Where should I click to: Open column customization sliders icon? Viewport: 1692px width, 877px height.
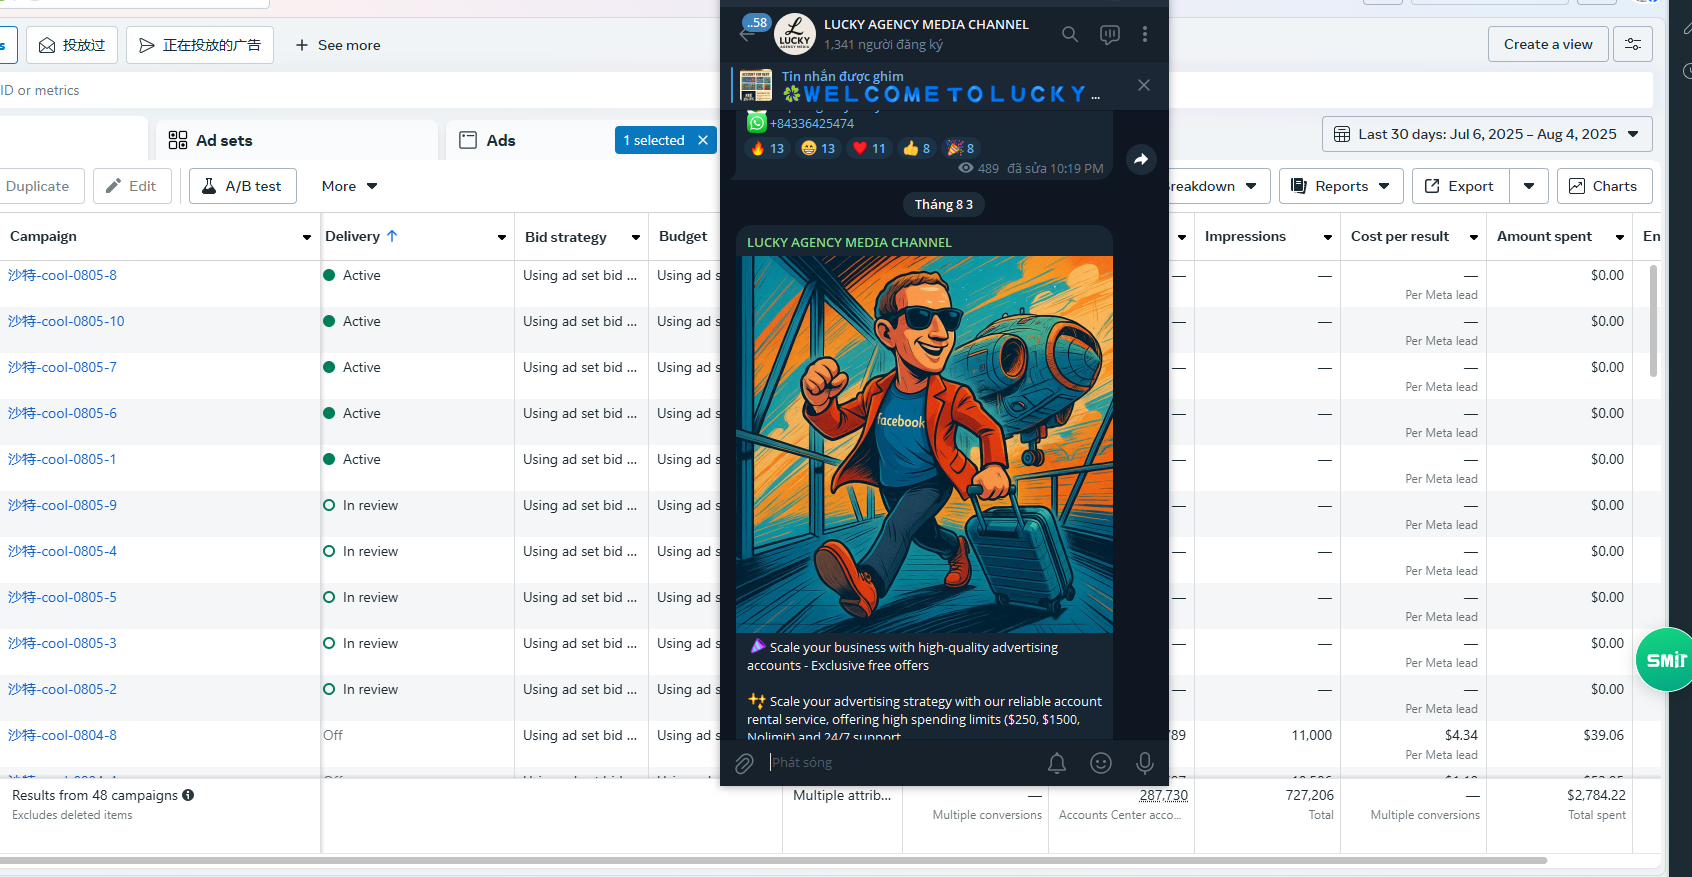coord(1633,44)
